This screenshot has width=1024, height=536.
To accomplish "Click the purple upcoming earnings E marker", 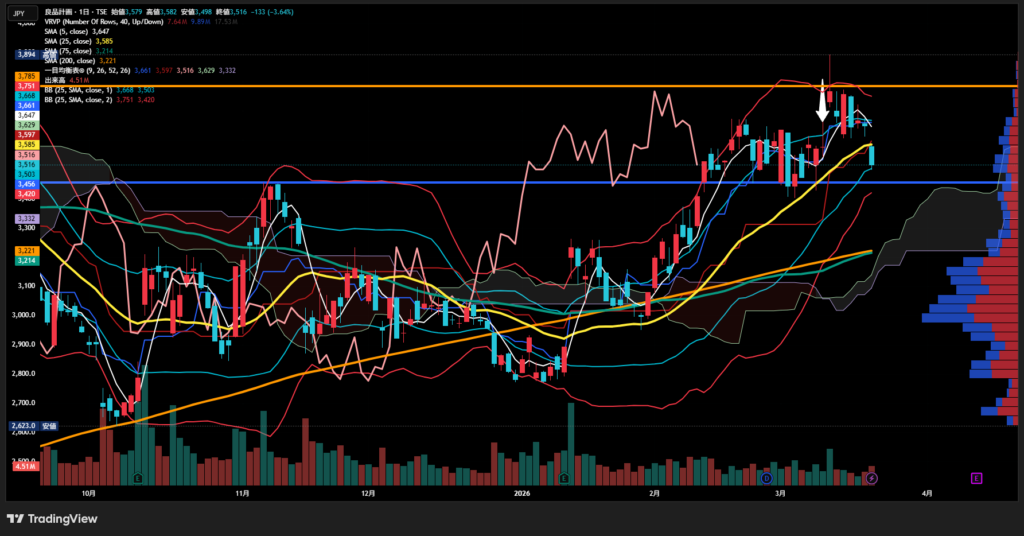I will (976, 478).
